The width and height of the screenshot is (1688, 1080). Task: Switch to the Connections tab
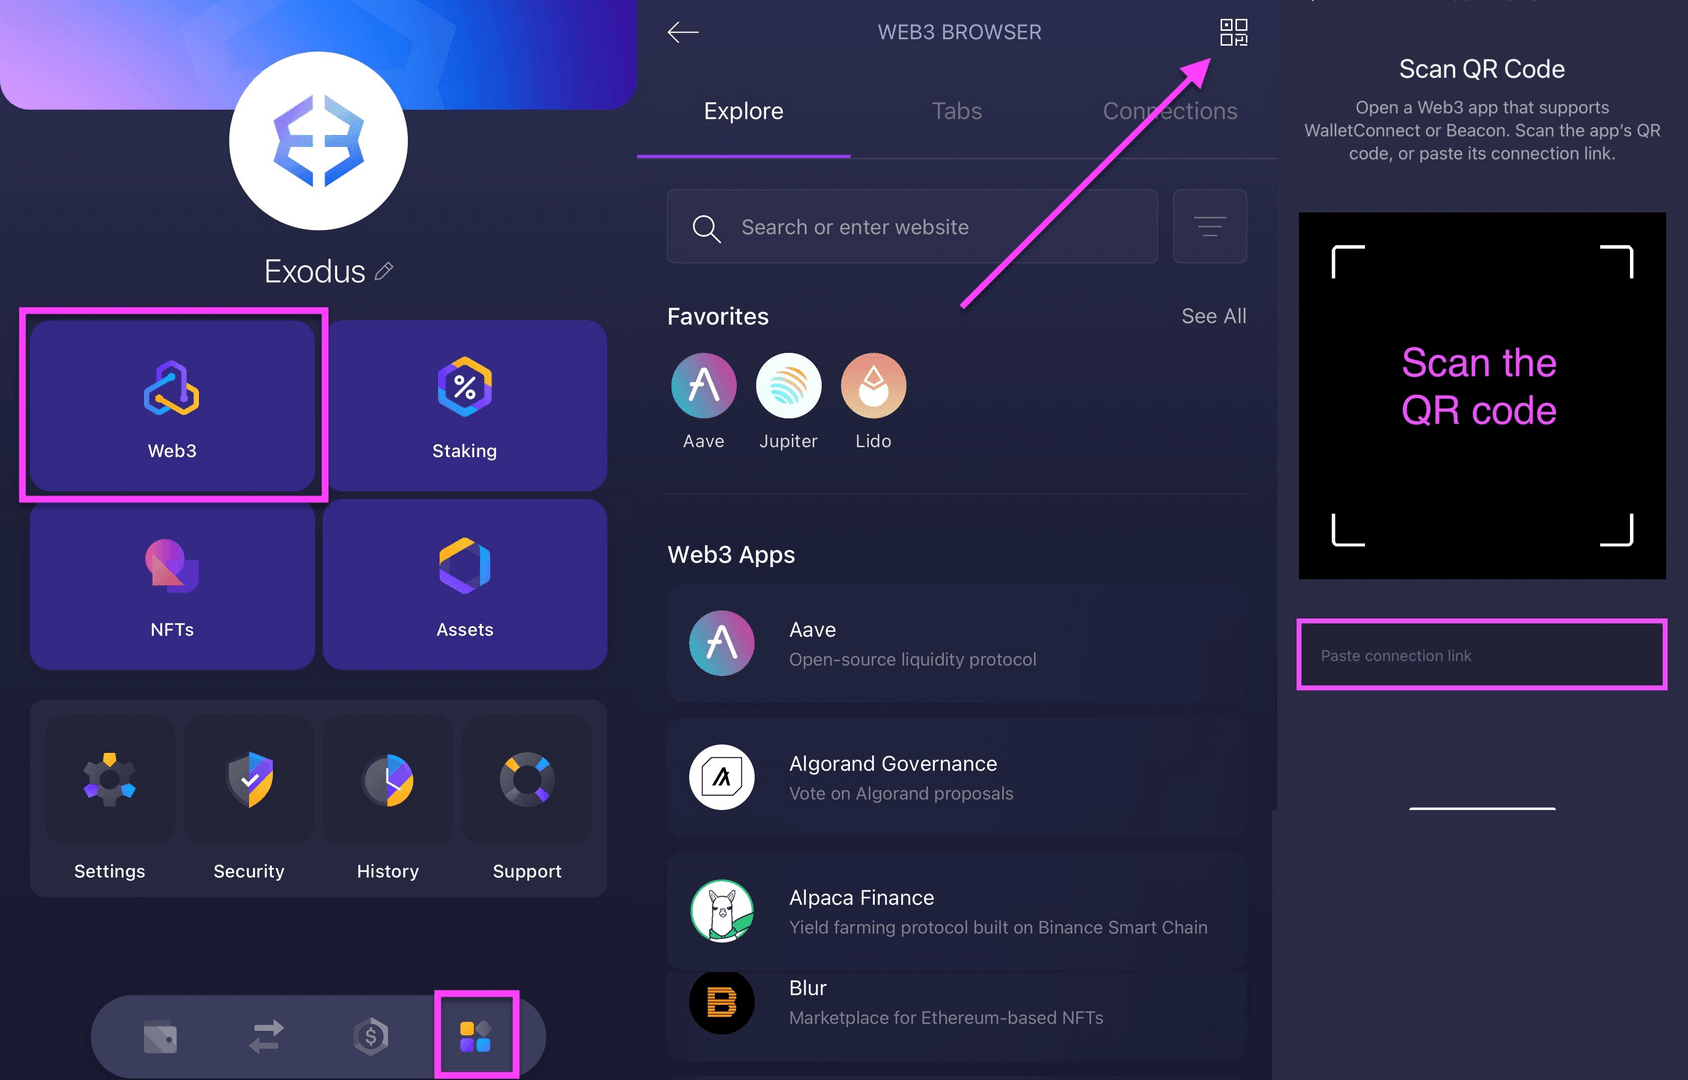(1170, 111)
